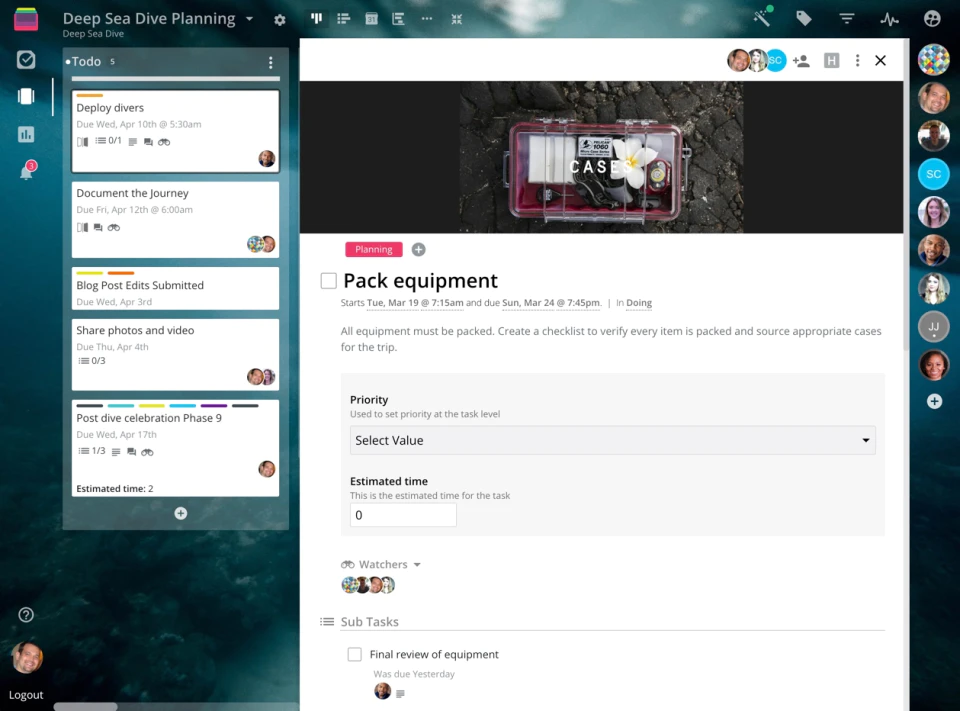This screenshot has height=711, width=960.
Task: Click the Estimated time input field
Action: tap(403, 516)
